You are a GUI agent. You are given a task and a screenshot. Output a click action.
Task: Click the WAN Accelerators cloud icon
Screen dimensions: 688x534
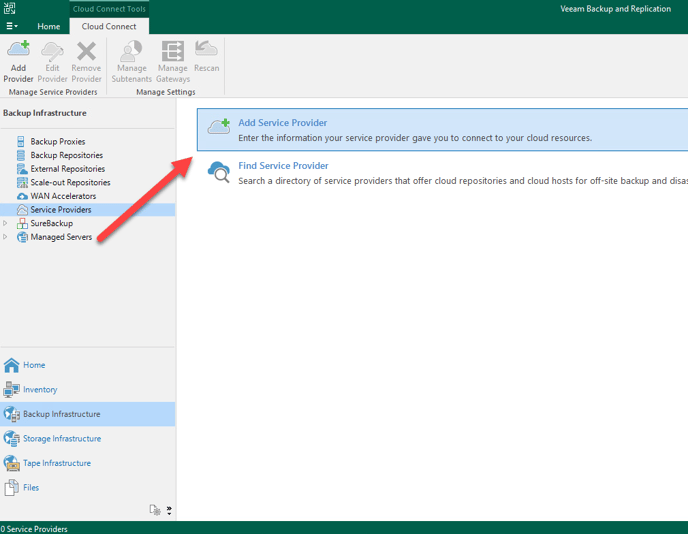click(x=22, y=196)
